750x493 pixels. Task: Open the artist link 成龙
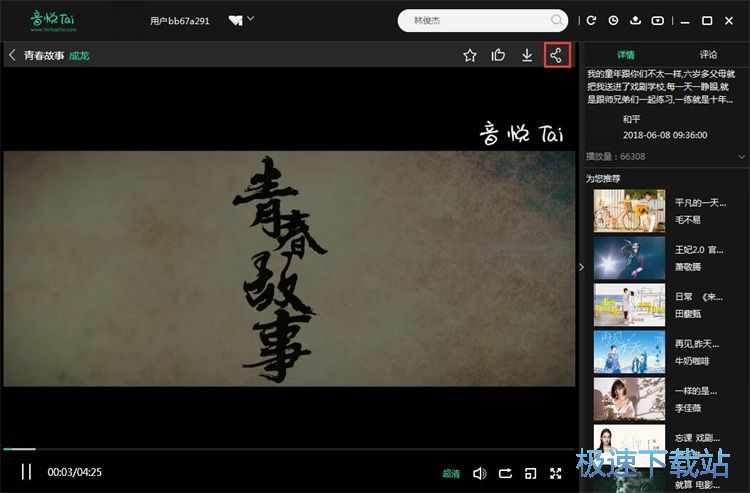pos(79,55)
